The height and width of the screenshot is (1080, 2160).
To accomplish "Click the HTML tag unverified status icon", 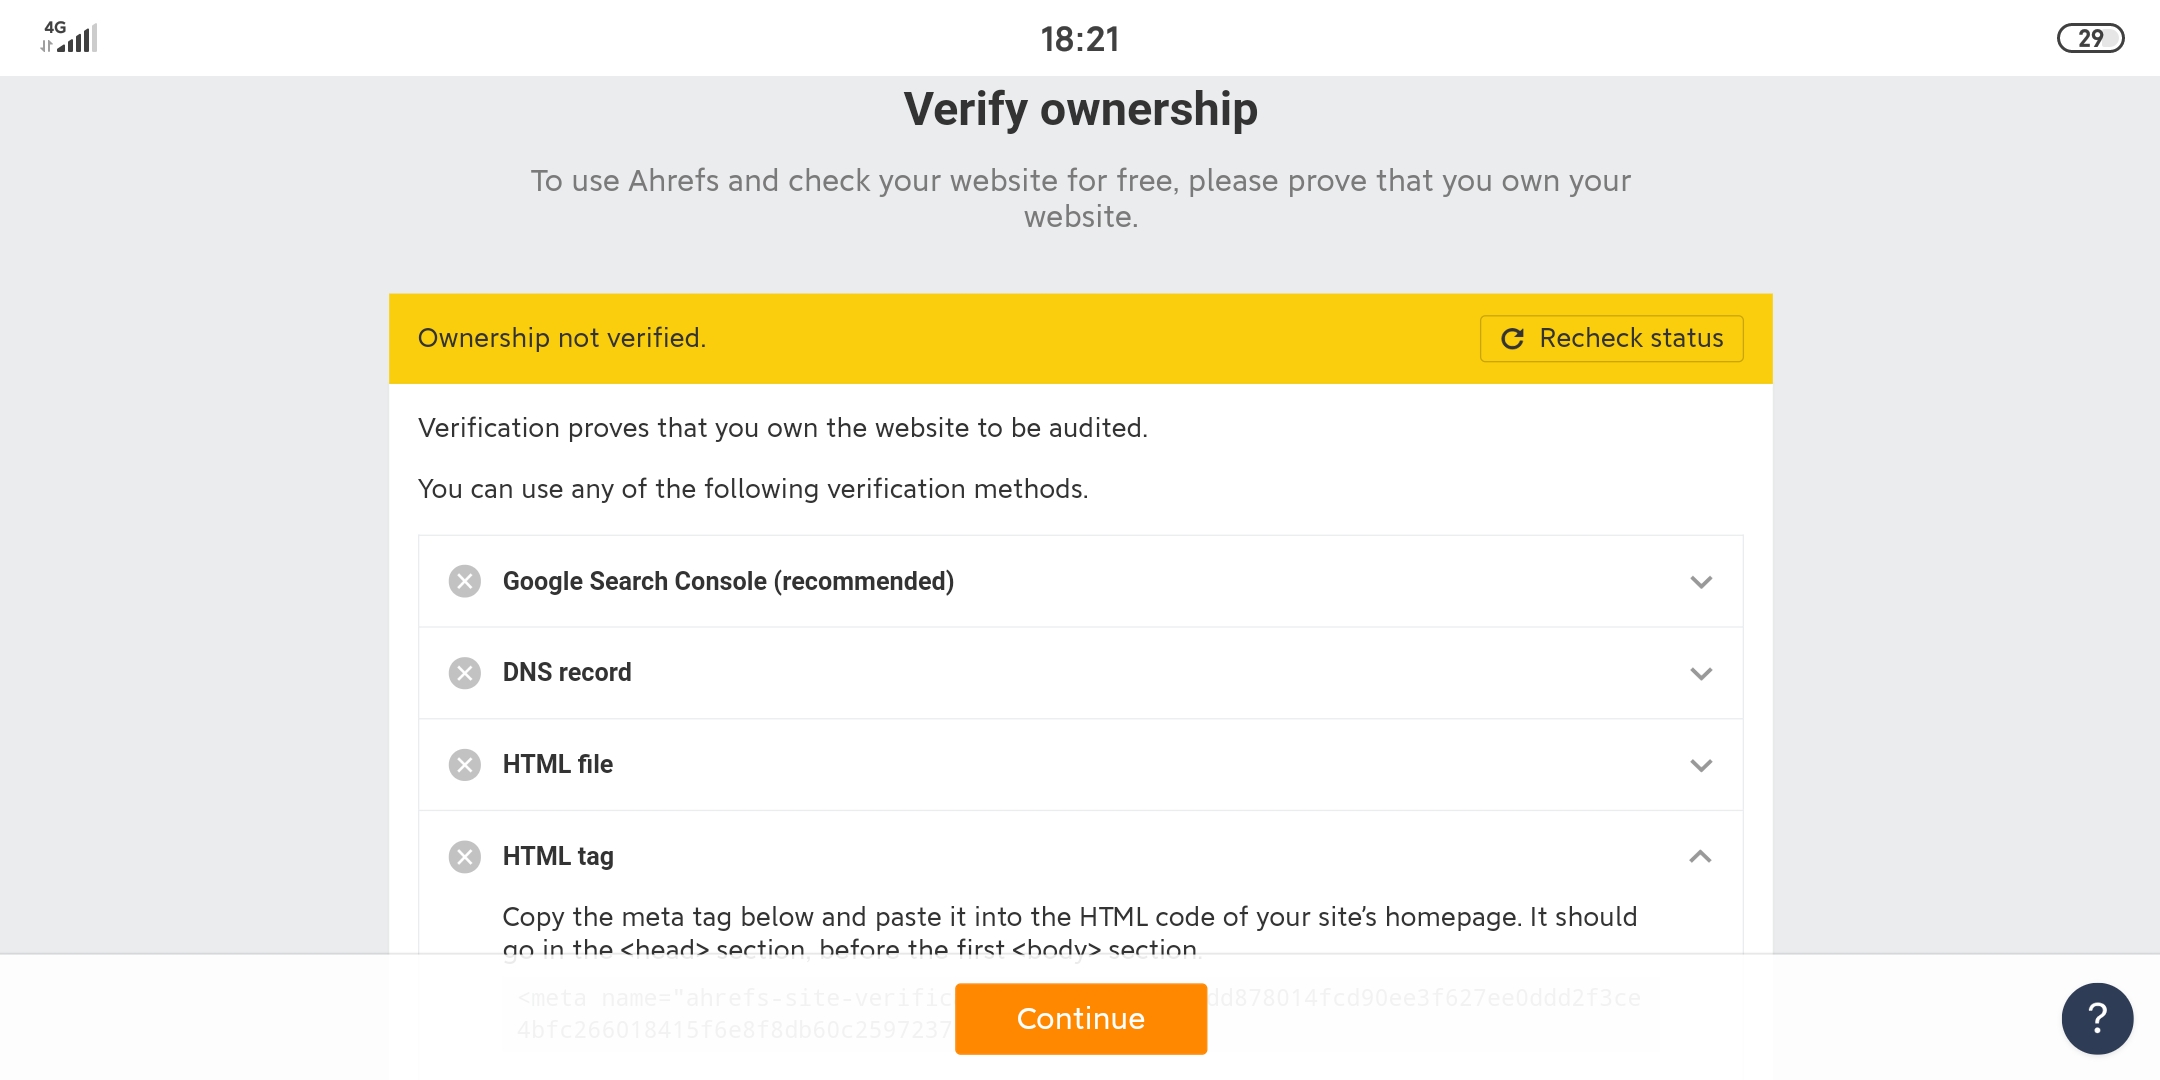I will (x=464, y=857).
